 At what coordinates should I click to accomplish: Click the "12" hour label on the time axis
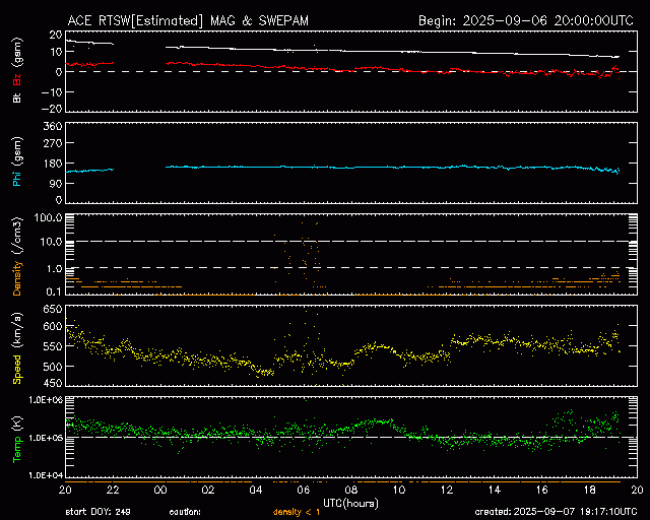click(446, 490)
